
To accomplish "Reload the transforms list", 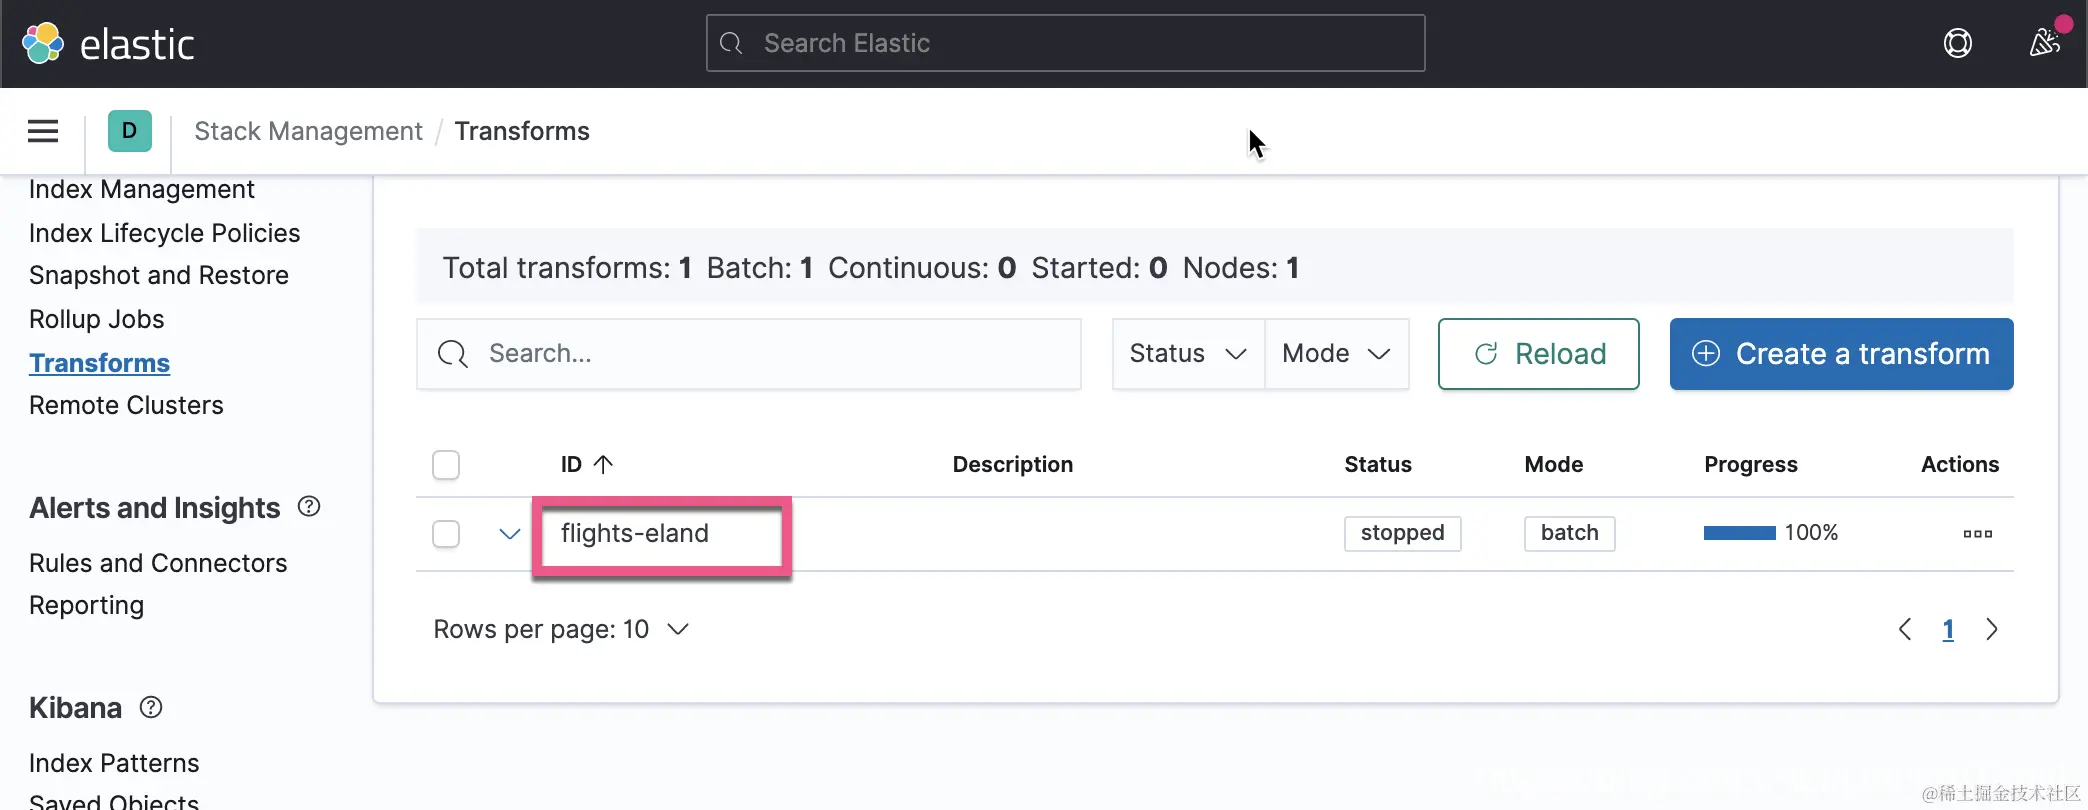I will click(x=1538, y=354).
